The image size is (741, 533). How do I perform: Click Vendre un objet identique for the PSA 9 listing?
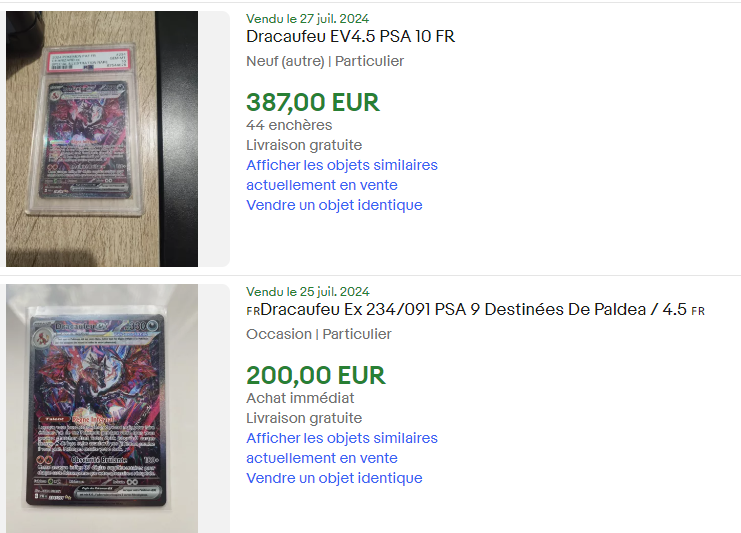click(334, 478)
